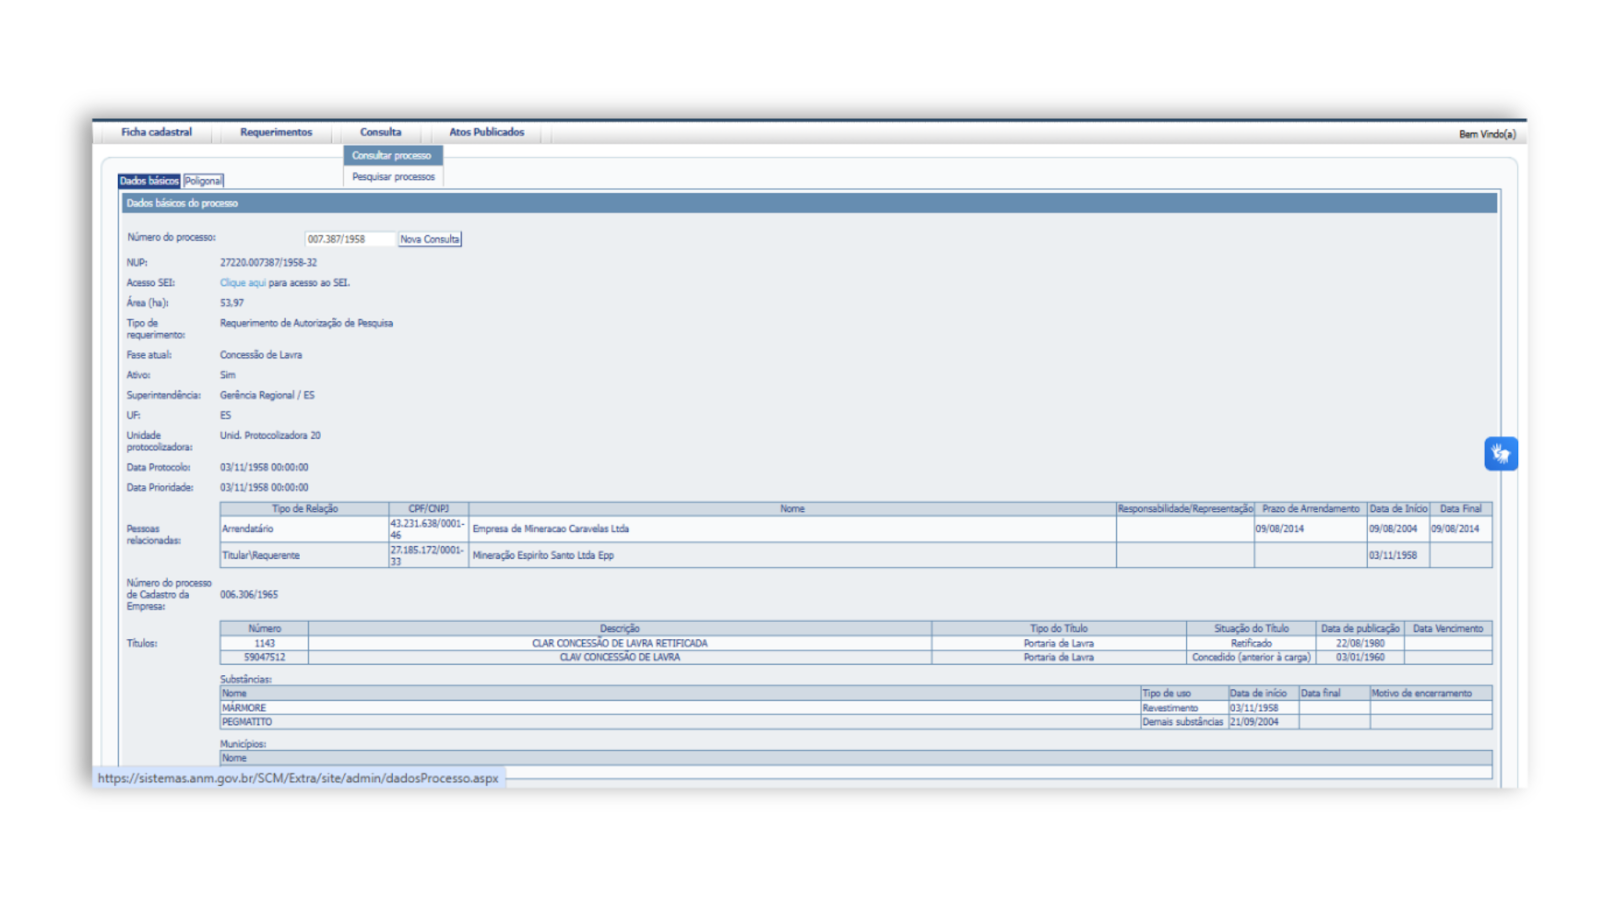Choose Pesquisar processos from dropdown
This screenshot has height=900, width=1600.
[393, 177]
